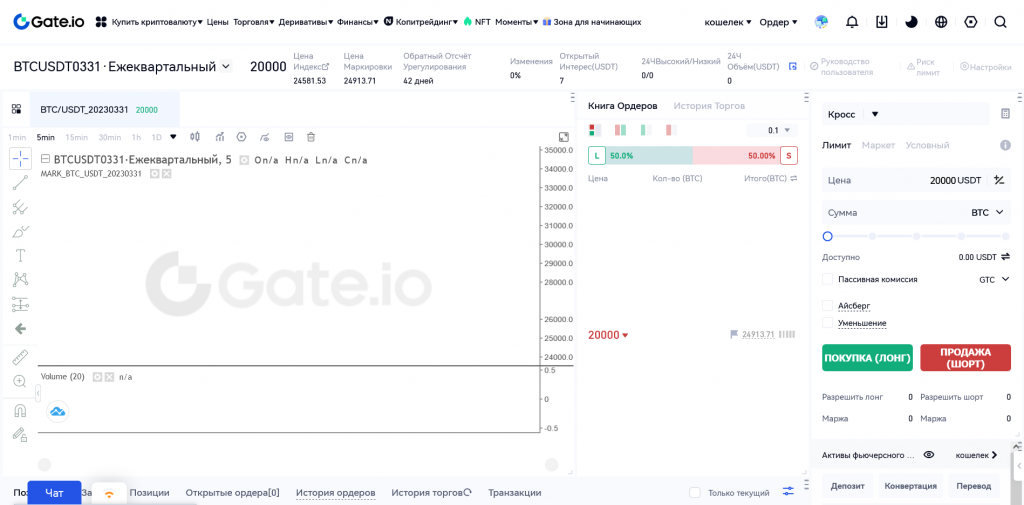Tick the Только текущий checkbox
The width and height of the screenshot is (1024, 505).
point(695,493)
